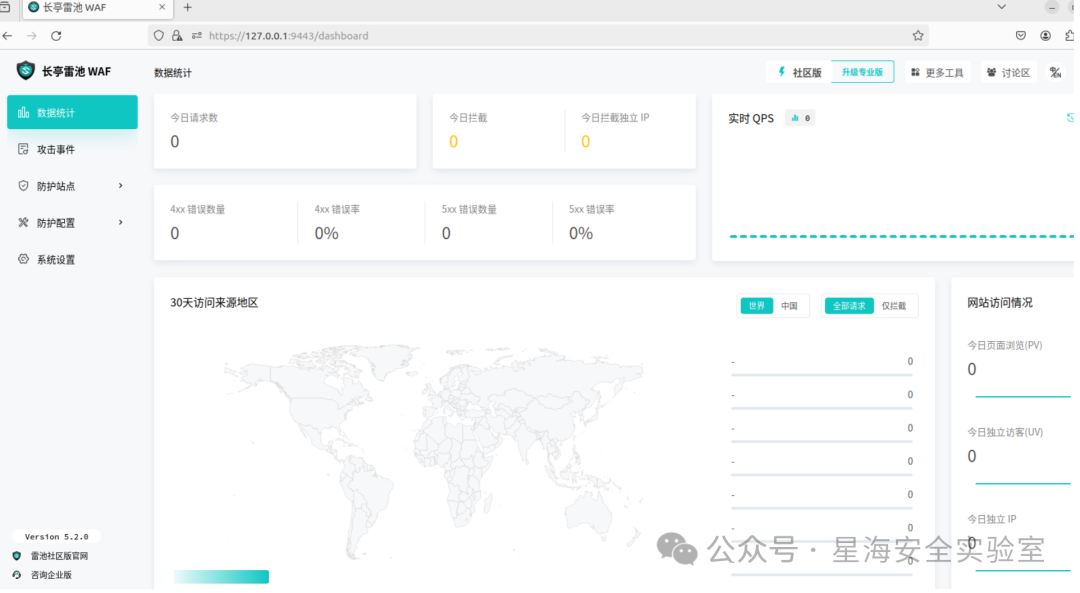Open the 讨论区 forum link

coord(1008,72)
